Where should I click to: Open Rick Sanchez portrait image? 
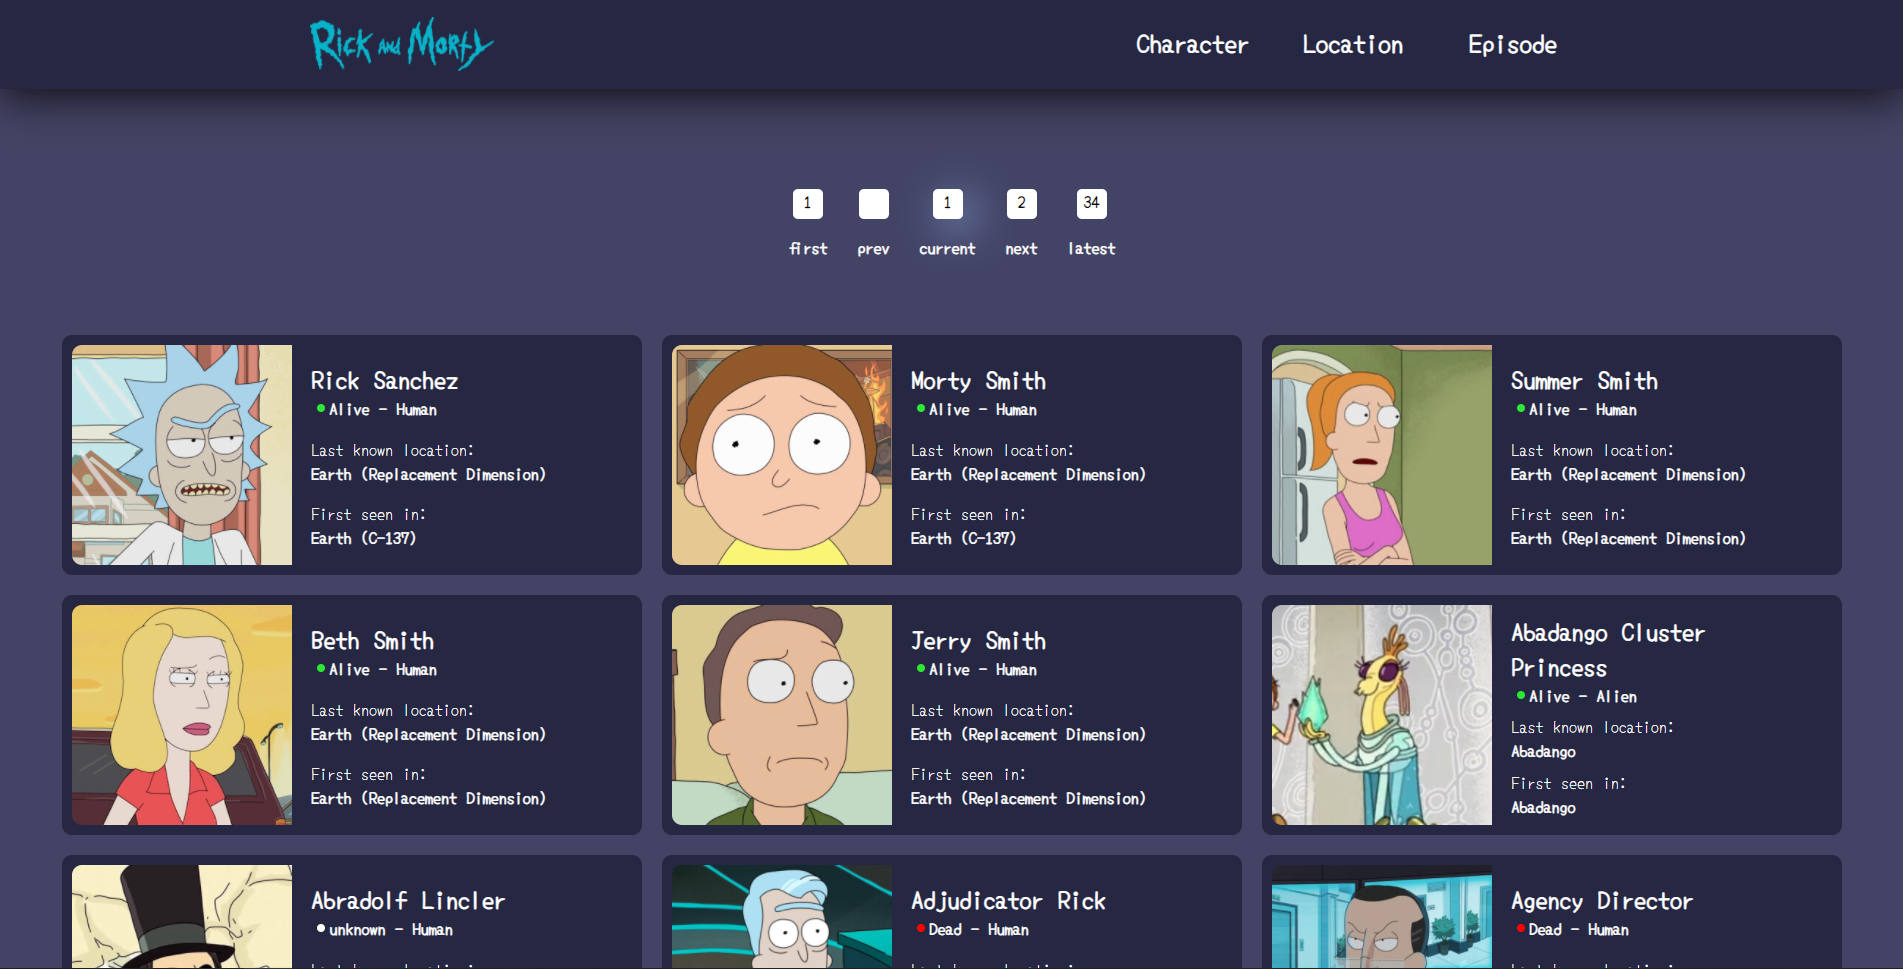coord(182,455)
